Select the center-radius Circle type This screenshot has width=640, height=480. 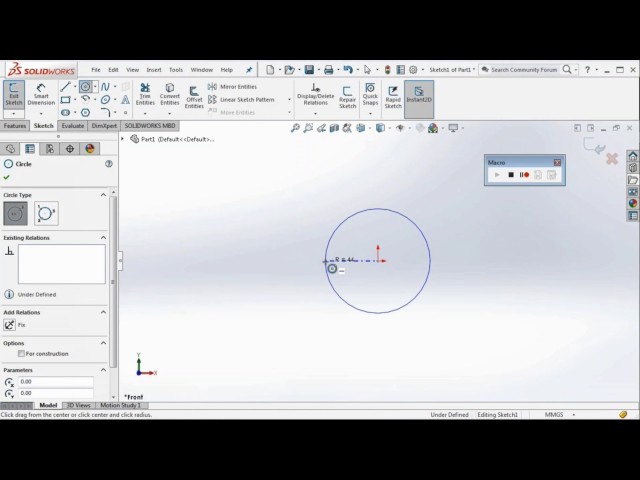tap(16, 213)
